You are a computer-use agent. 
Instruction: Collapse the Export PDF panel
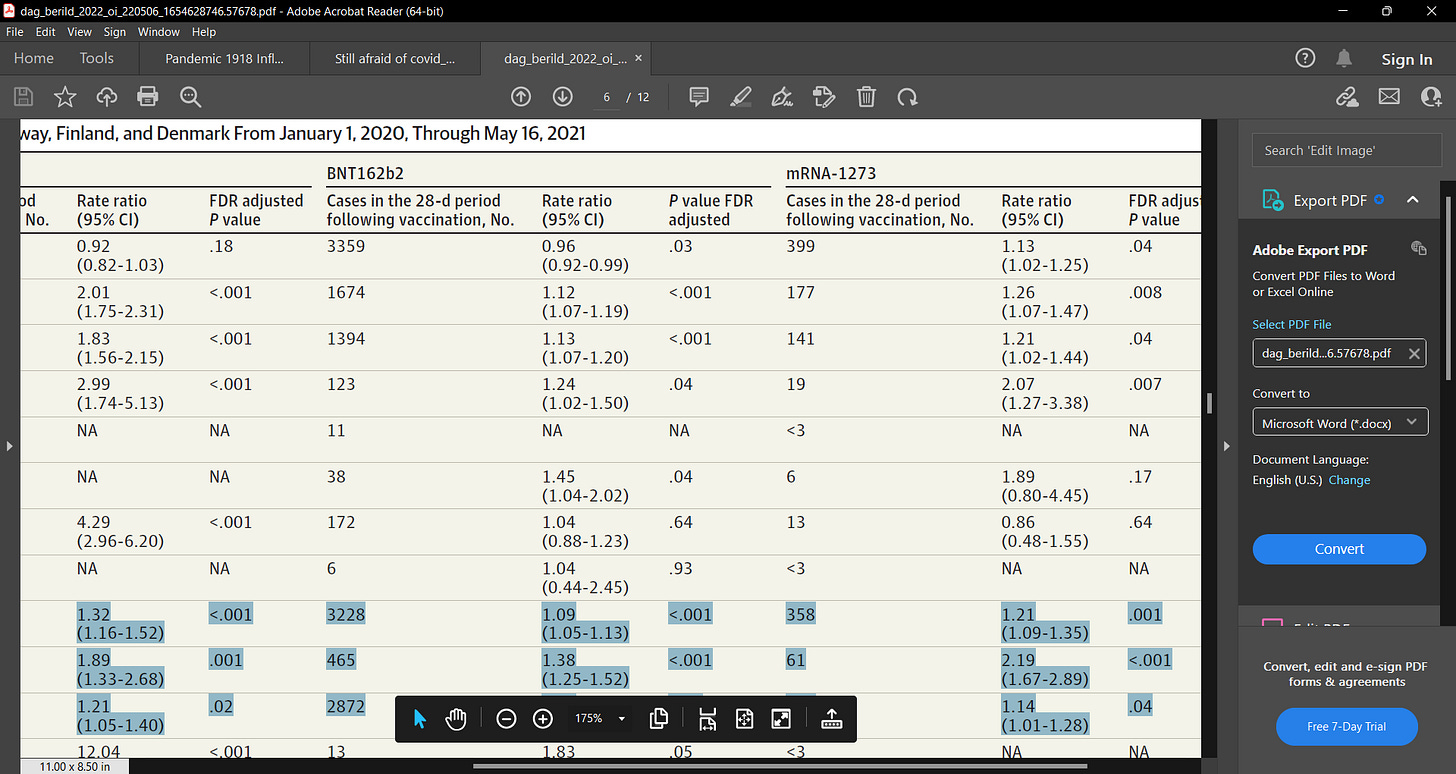1412,200
